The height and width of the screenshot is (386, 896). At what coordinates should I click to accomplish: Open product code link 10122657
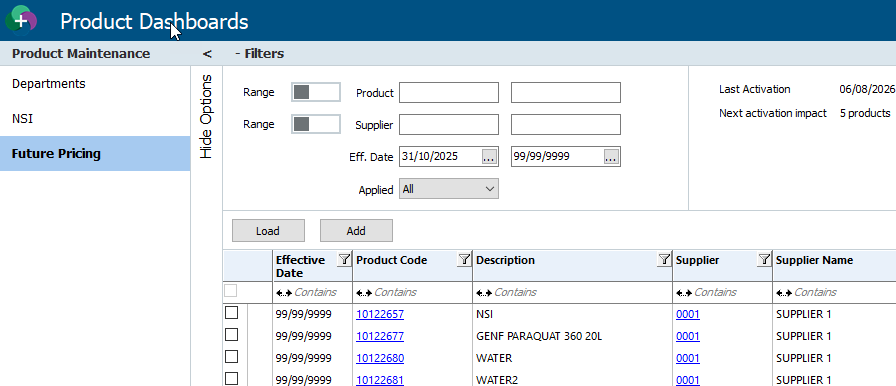click(x=380, y=314)
